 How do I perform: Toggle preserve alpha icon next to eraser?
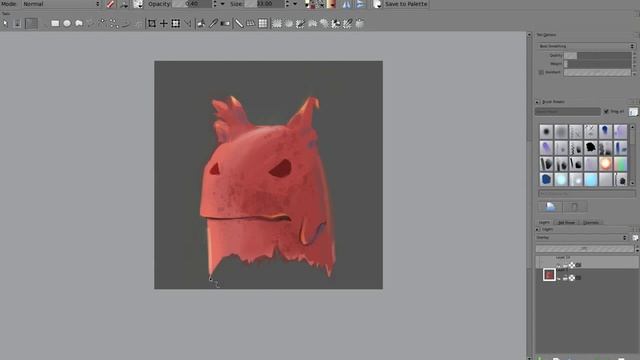tap(124, 4)
